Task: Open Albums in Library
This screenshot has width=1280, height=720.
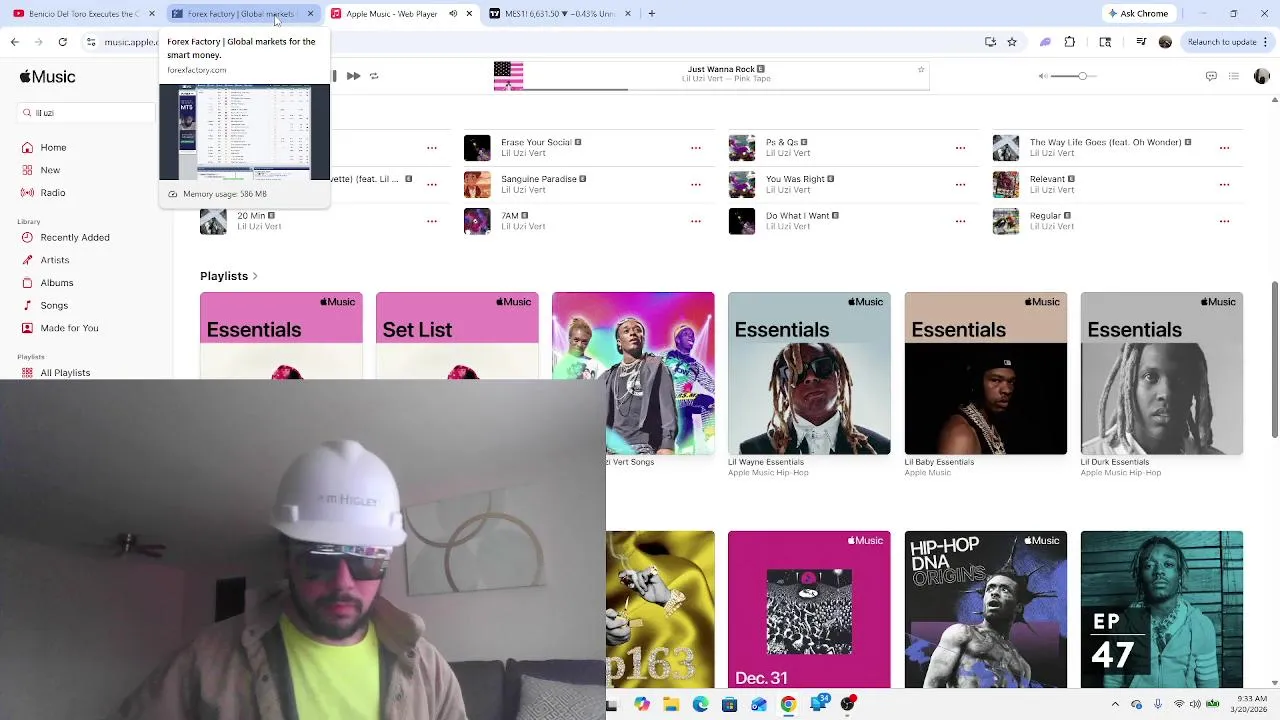Action: [x=57, y=283]
